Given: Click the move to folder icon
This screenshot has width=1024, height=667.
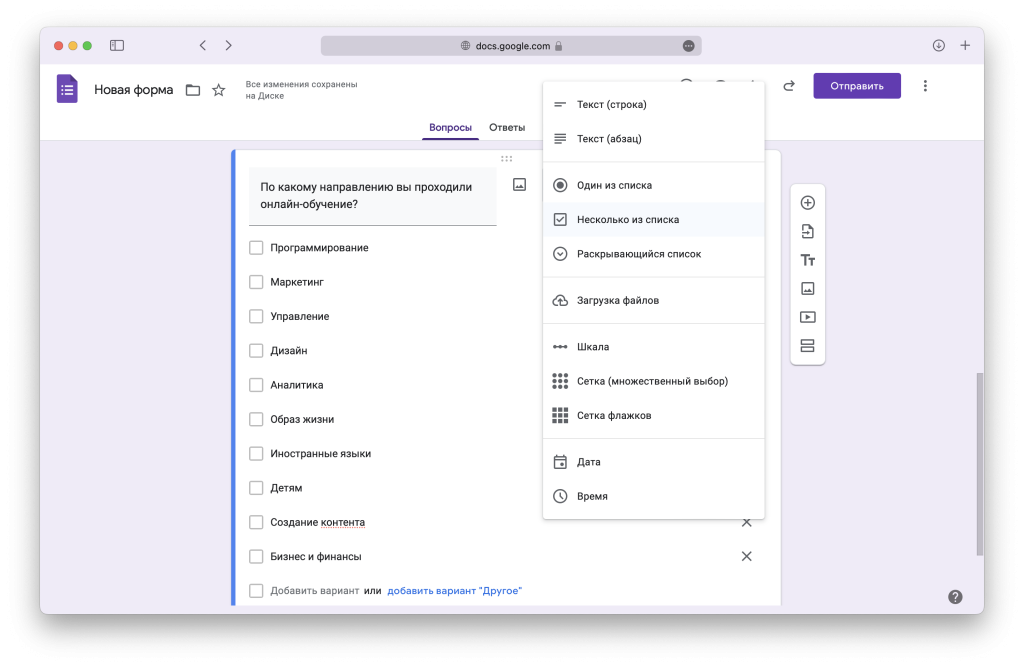Looking at the screenshot, I should point(193,90).
